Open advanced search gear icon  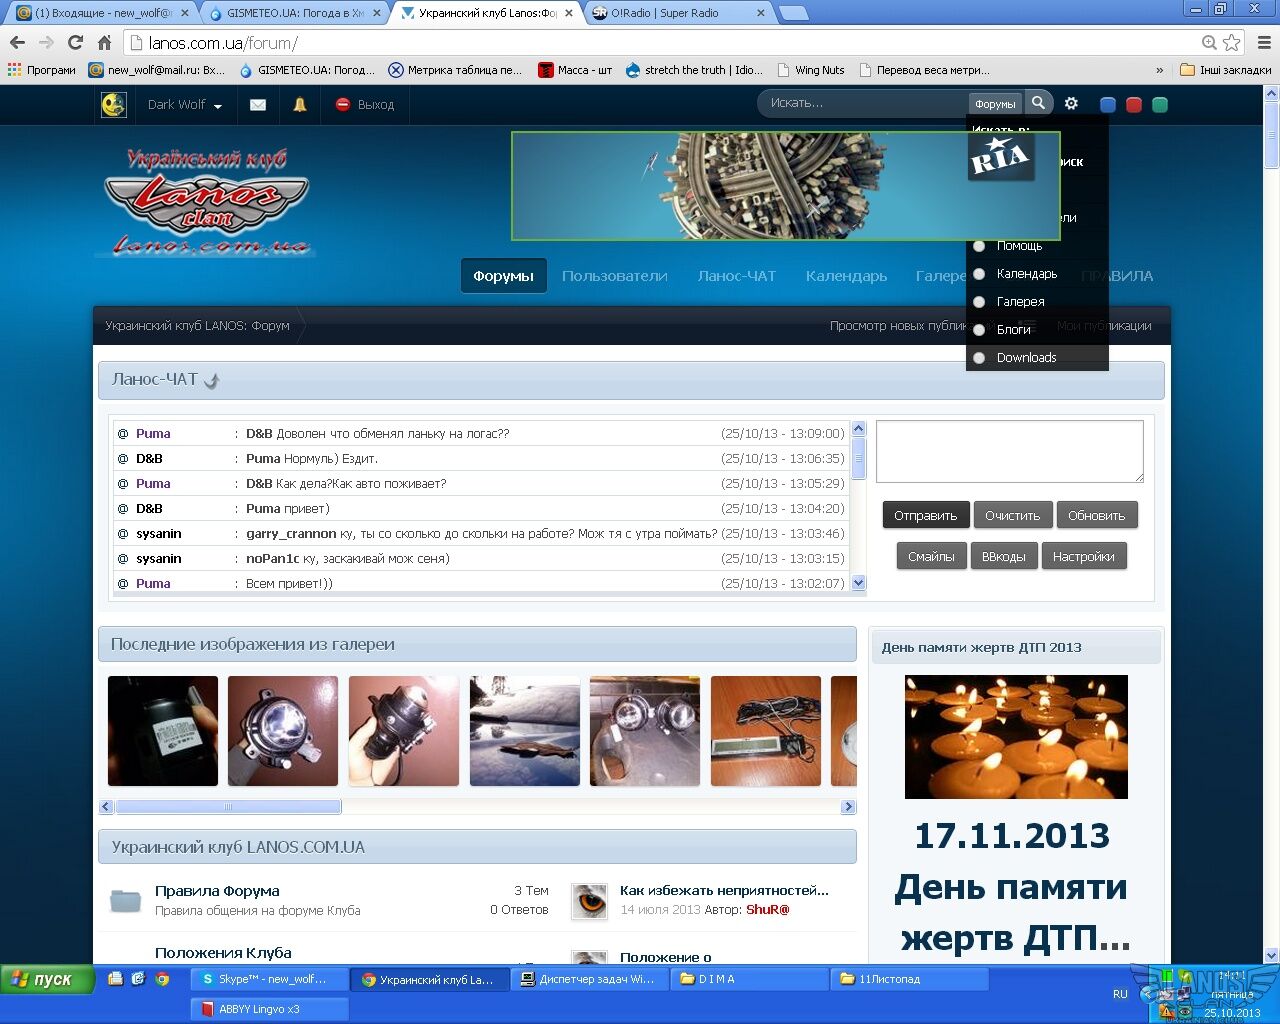click(x=1071, y=104)
